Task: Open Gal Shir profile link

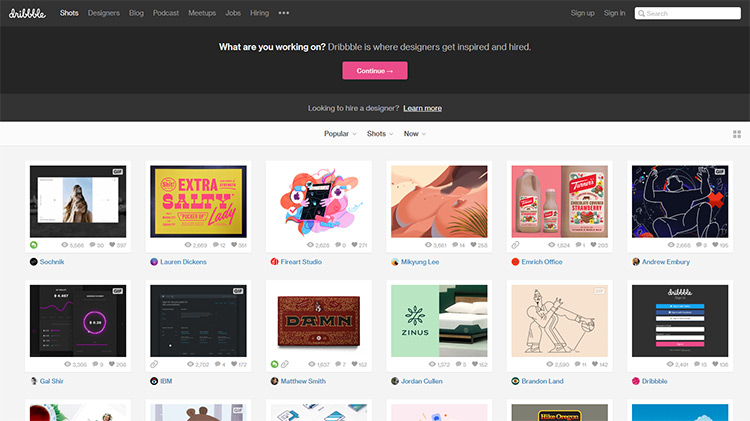Action: pos(52,381)
